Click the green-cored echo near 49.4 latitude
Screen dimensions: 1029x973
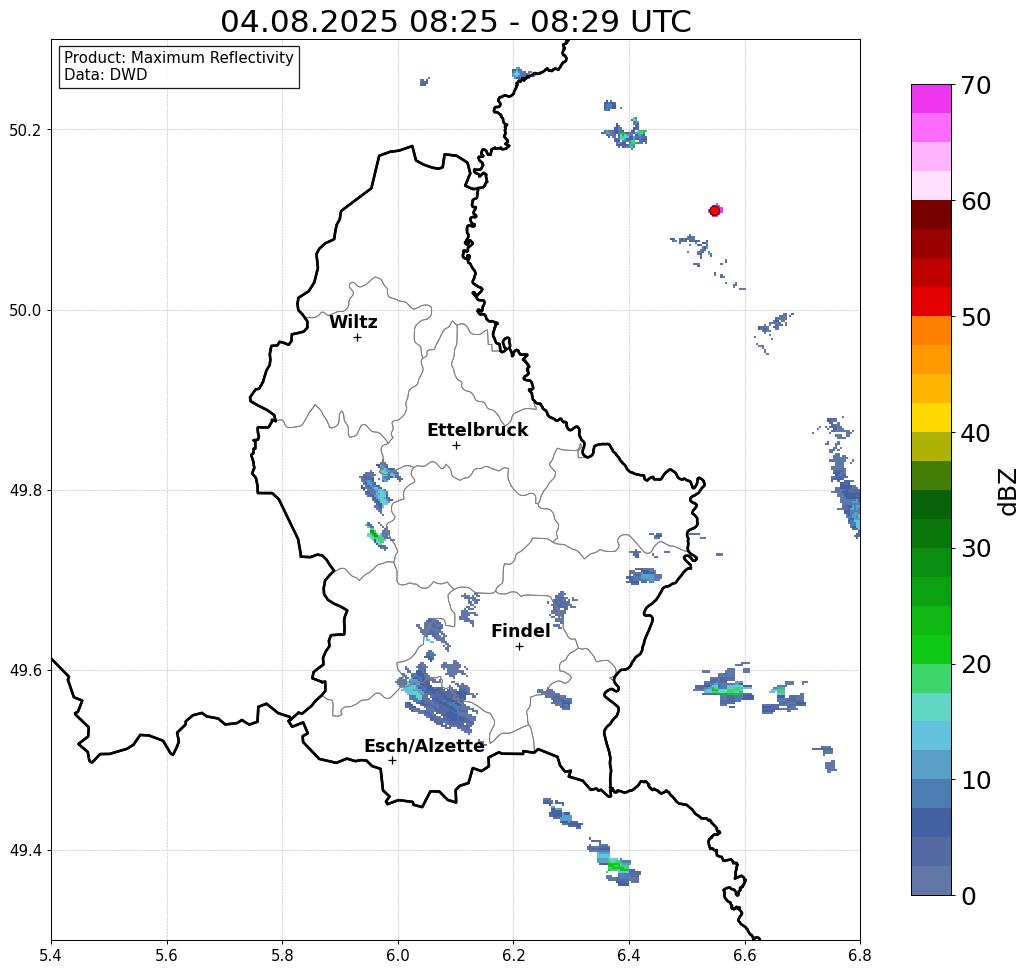(x=615, y=862)
